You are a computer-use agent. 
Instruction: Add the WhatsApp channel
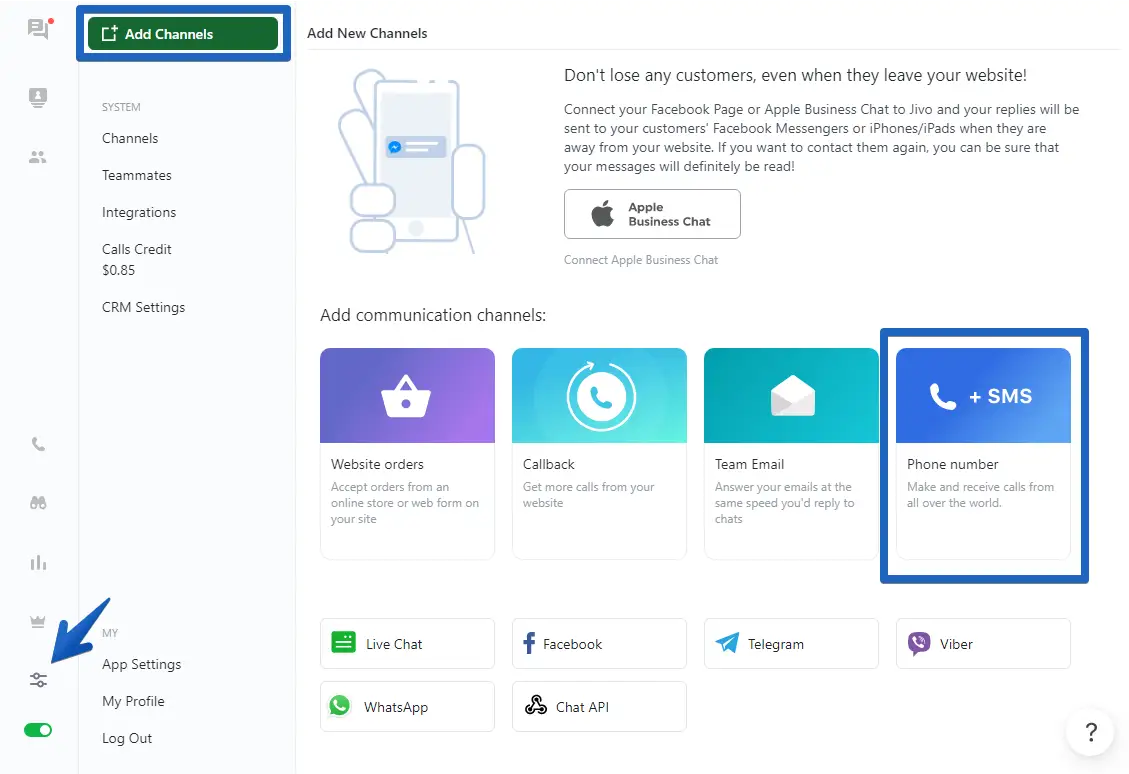407,706
